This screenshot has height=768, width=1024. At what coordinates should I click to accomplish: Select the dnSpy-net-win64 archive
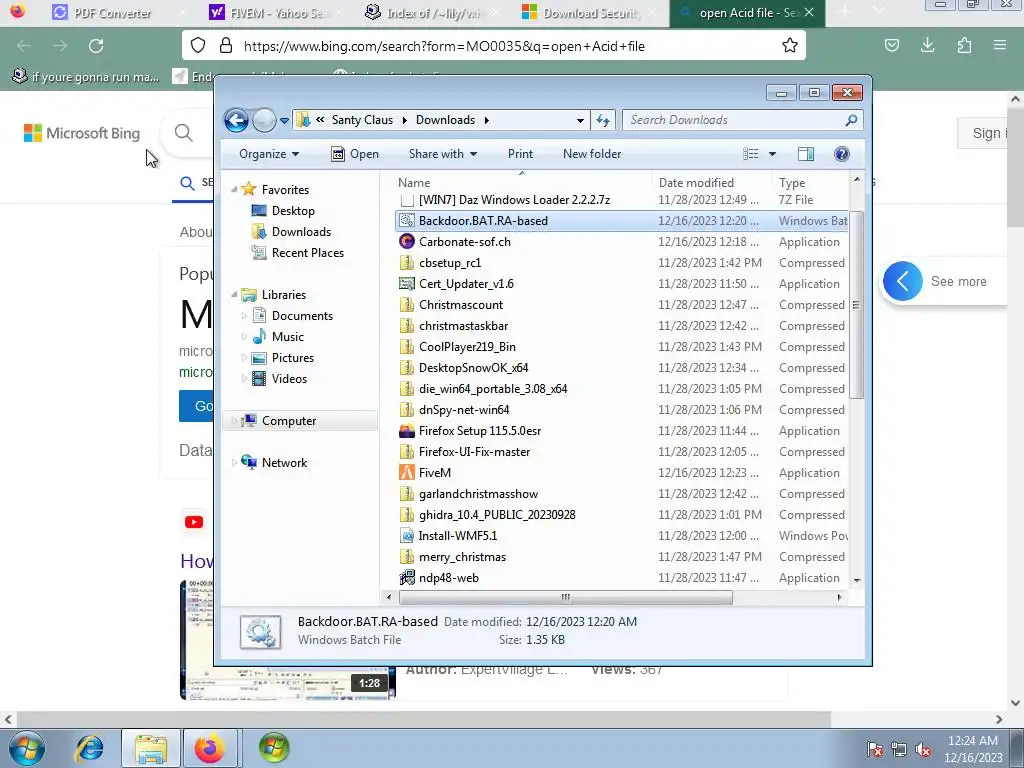(x=464, y=410)
